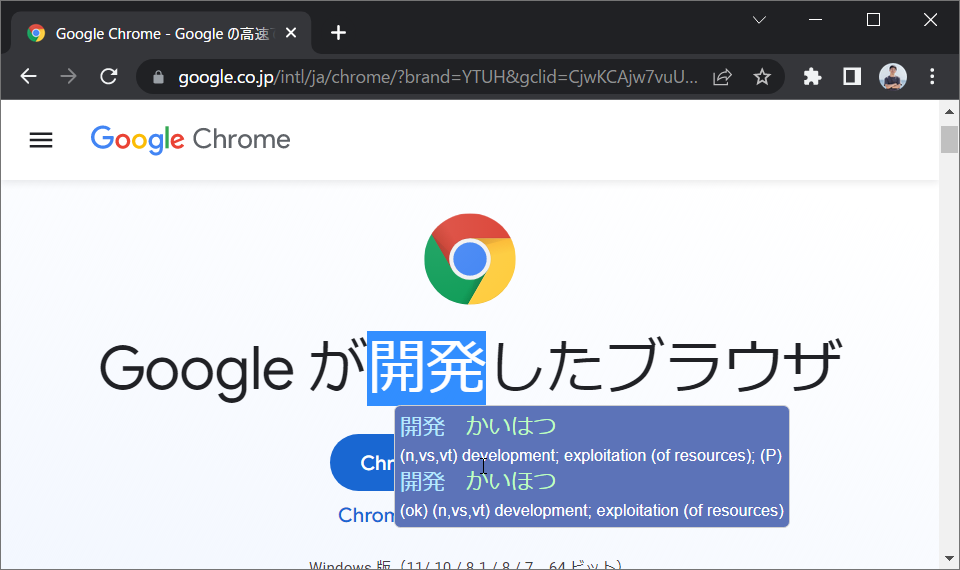
Task: Reload the current page
Action: coord(108,77)
